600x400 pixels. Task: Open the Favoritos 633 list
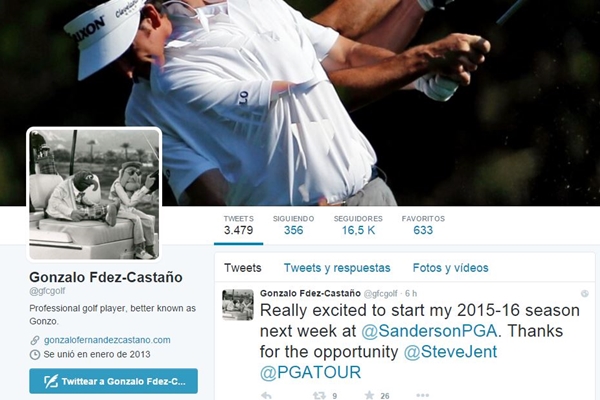point(423,225)
